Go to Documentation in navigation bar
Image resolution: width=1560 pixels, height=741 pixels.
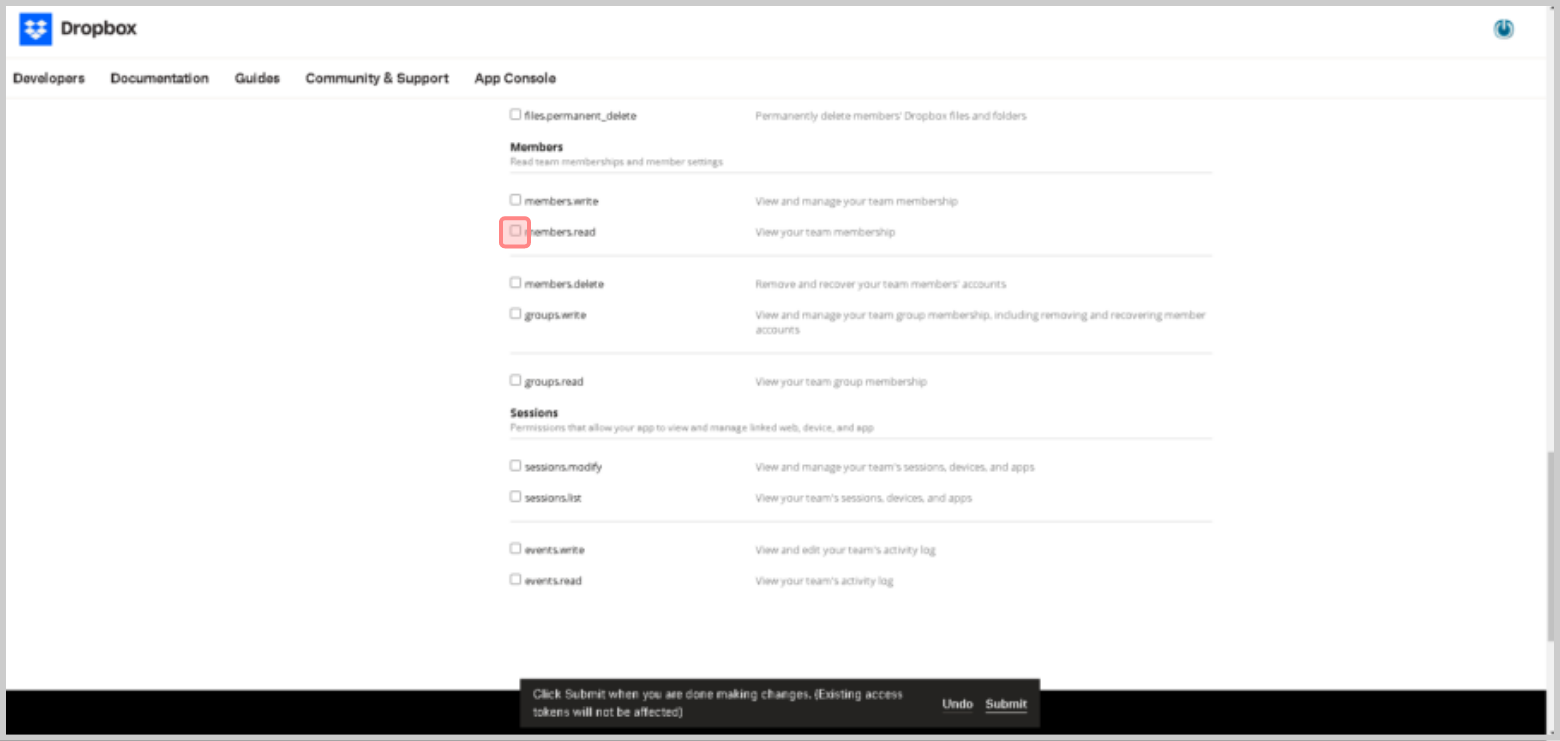click(160, 78)
